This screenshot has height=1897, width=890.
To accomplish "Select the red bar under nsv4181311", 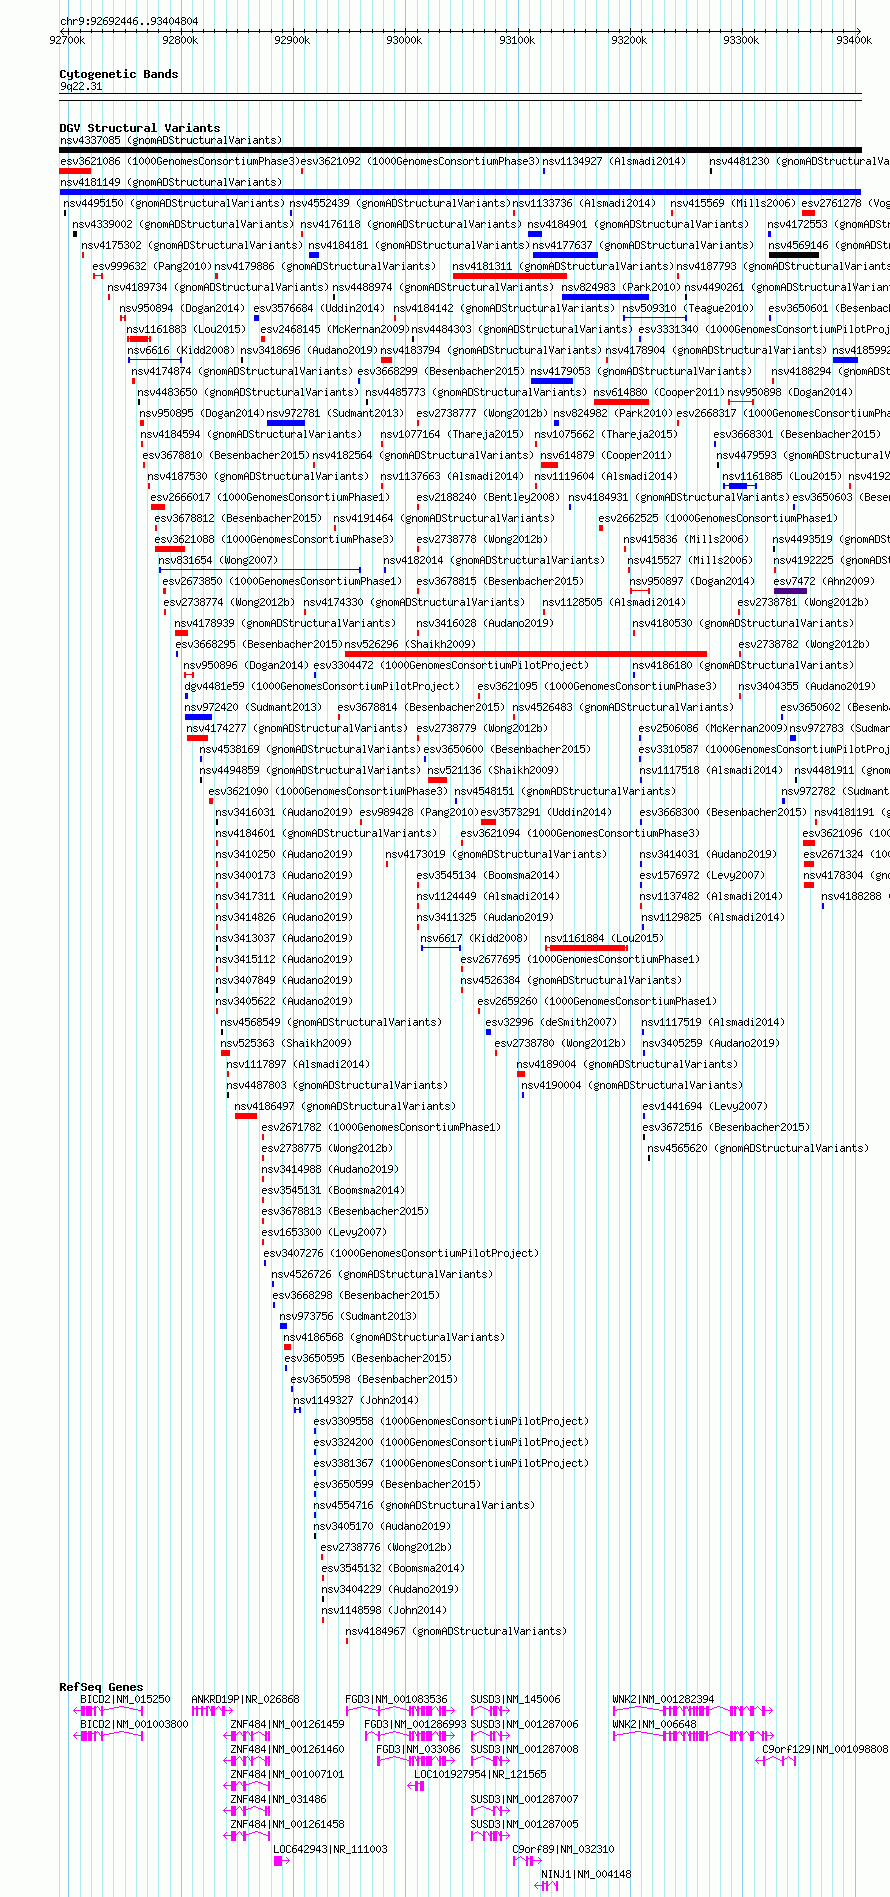I will click(510, 276).
